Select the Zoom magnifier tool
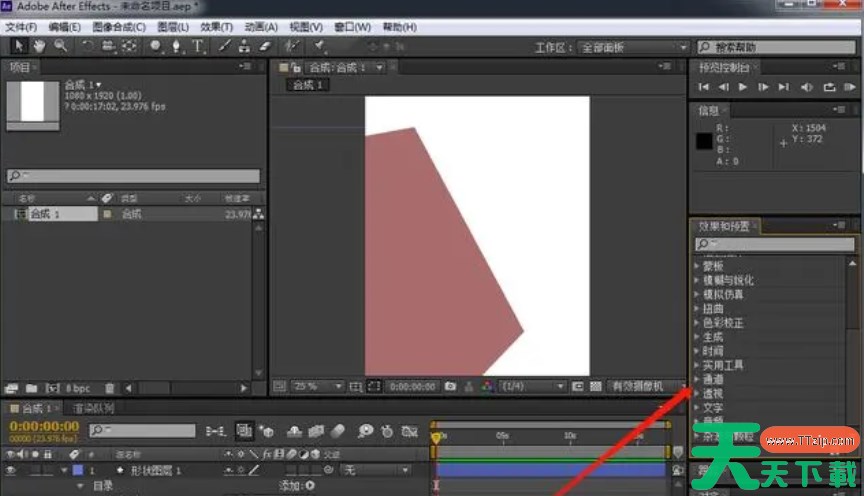 61,46
